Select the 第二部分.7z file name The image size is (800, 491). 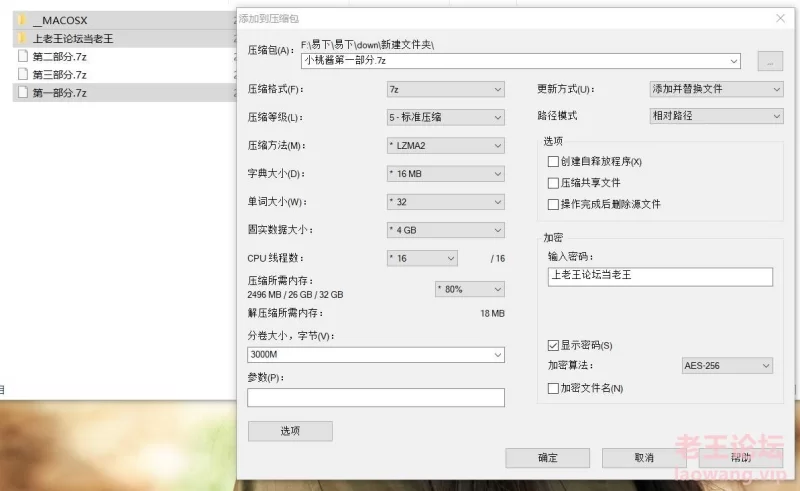(x=60, y=57)
